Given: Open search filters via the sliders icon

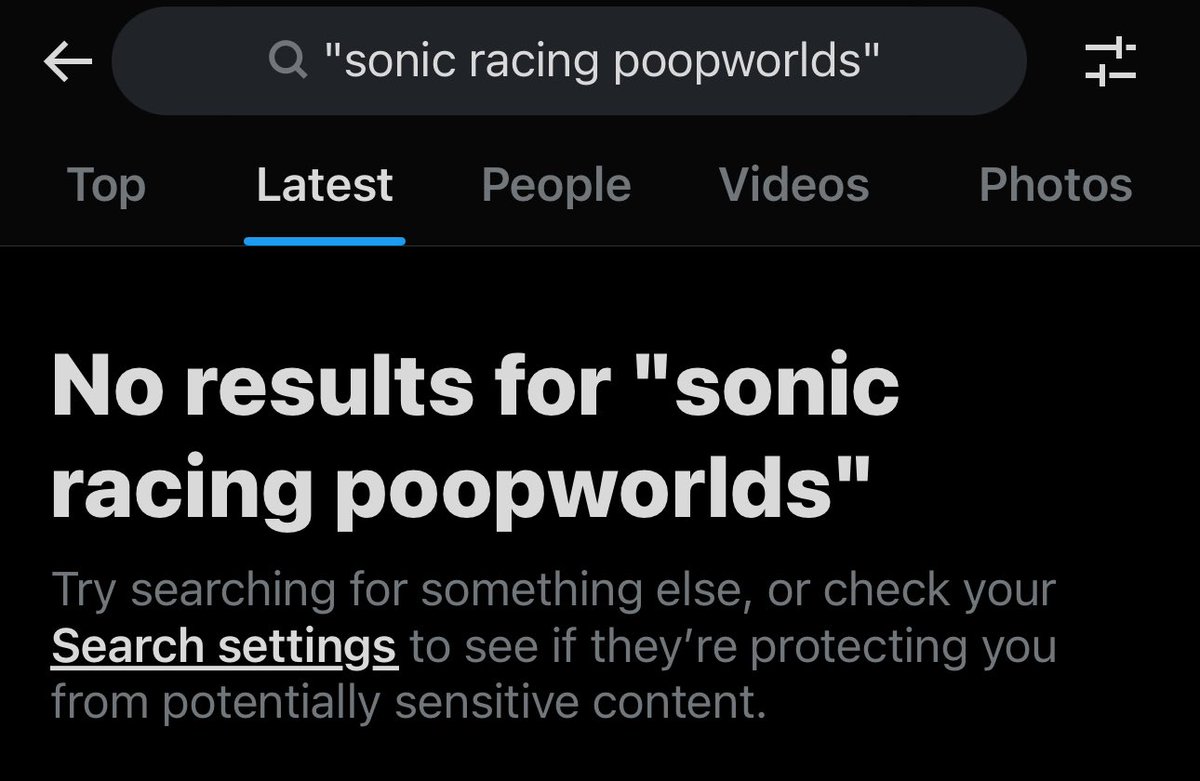Looking at the screenshot, I should pos(1111,62).
